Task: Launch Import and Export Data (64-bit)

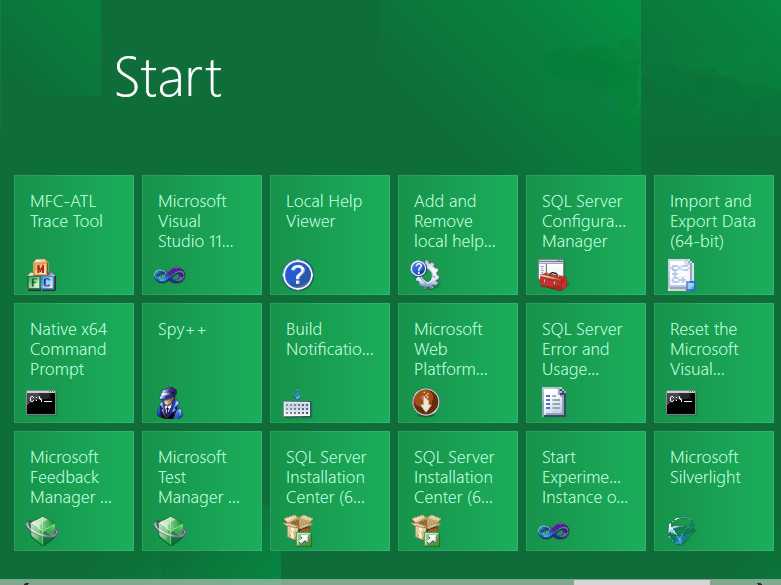Action: pos(713,235)
